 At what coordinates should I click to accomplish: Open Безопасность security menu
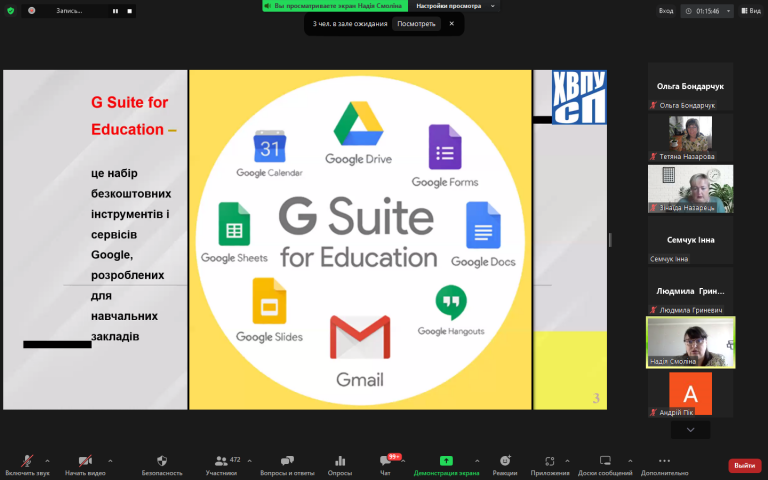162,465
